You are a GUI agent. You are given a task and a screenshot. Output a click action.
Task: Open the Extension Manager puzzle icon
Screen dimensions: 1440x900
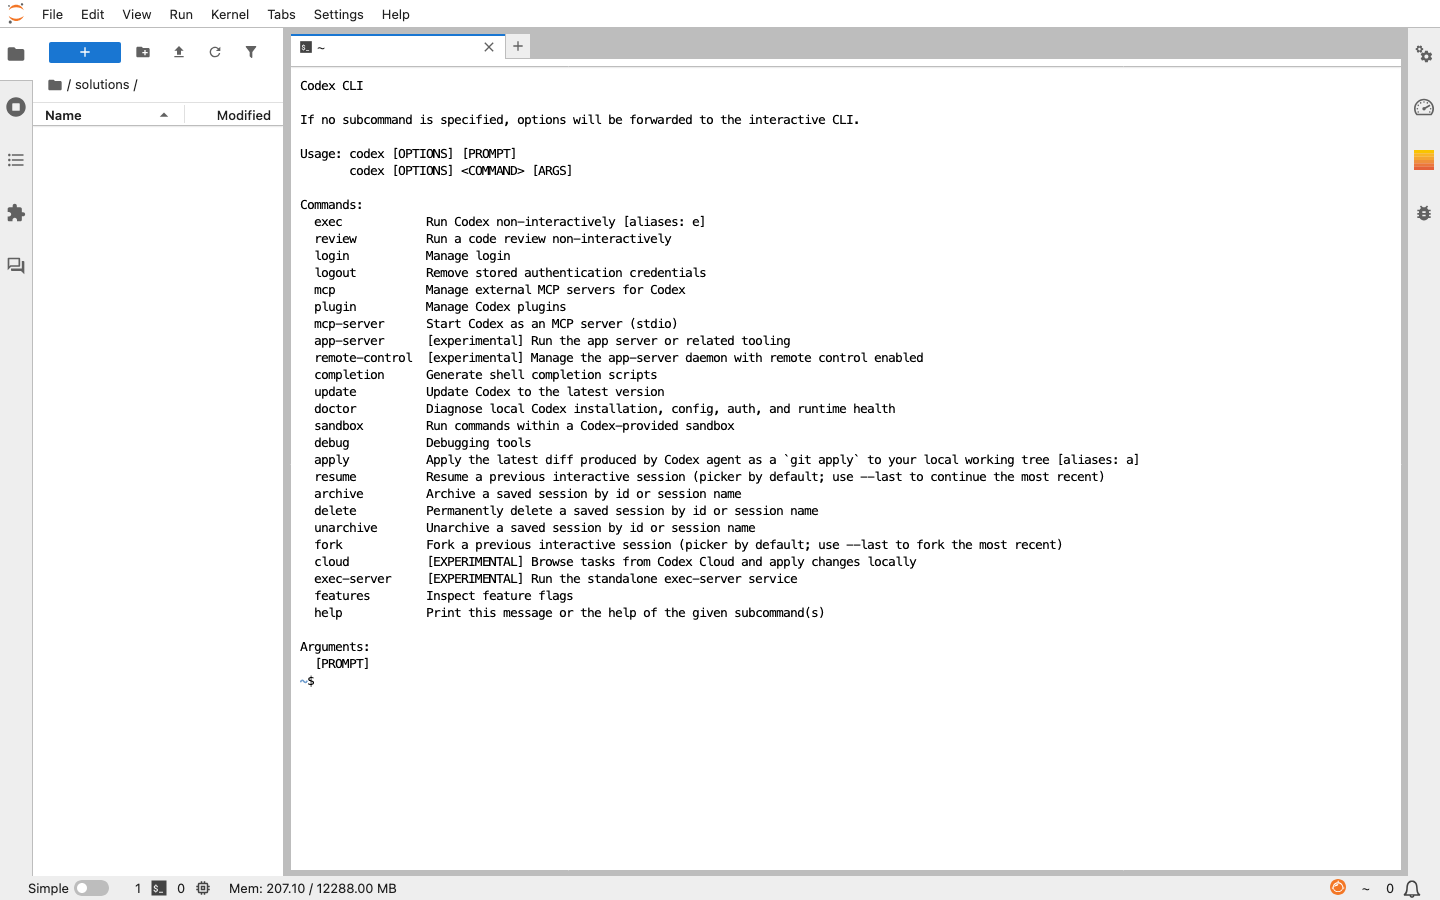(16, 213)
